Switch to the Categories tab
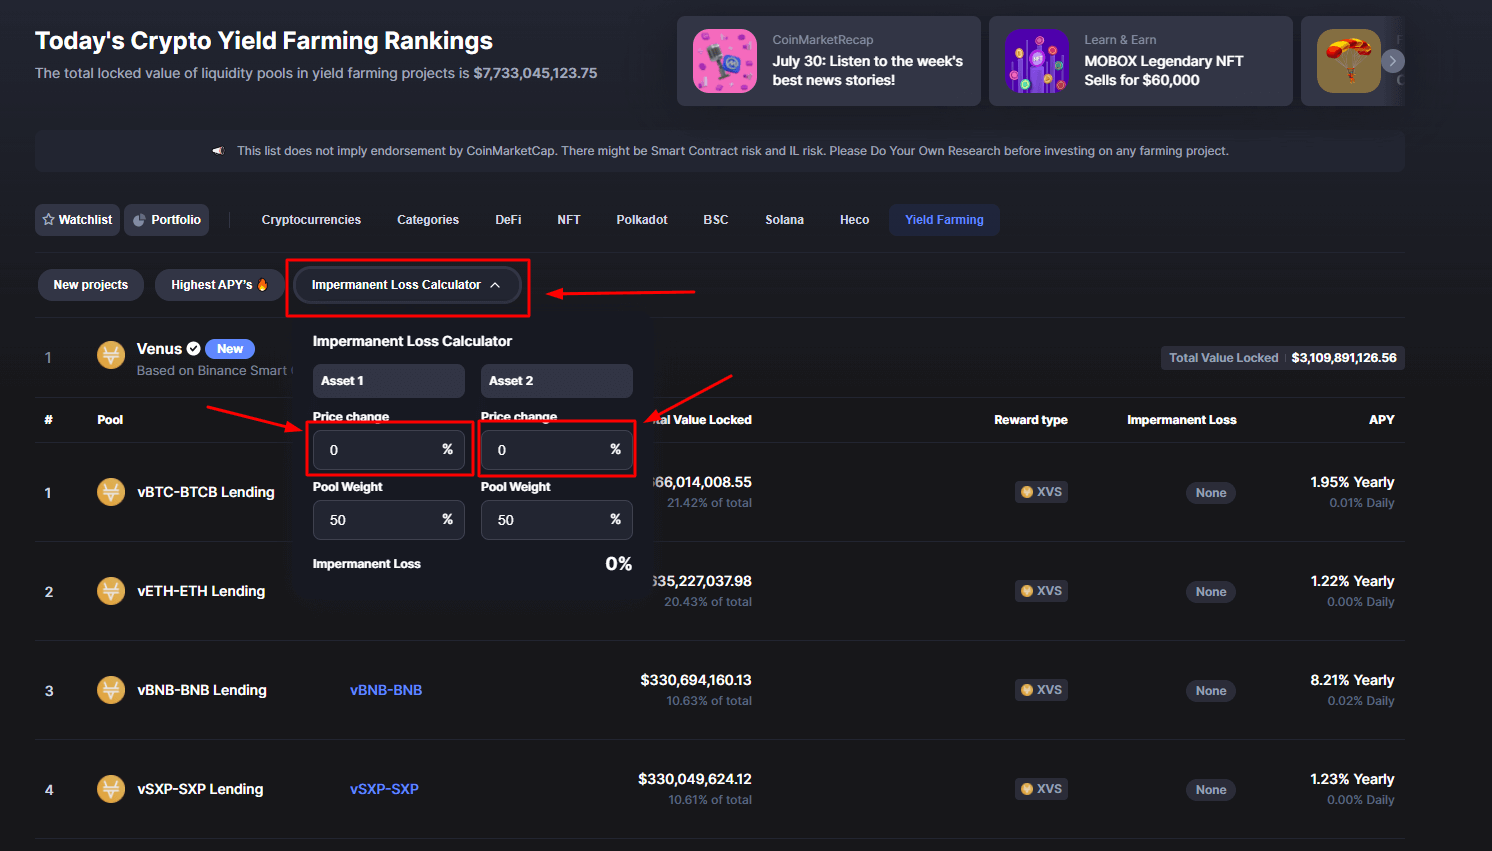This screenshot has width=1492, height=851. pos(428,220)
